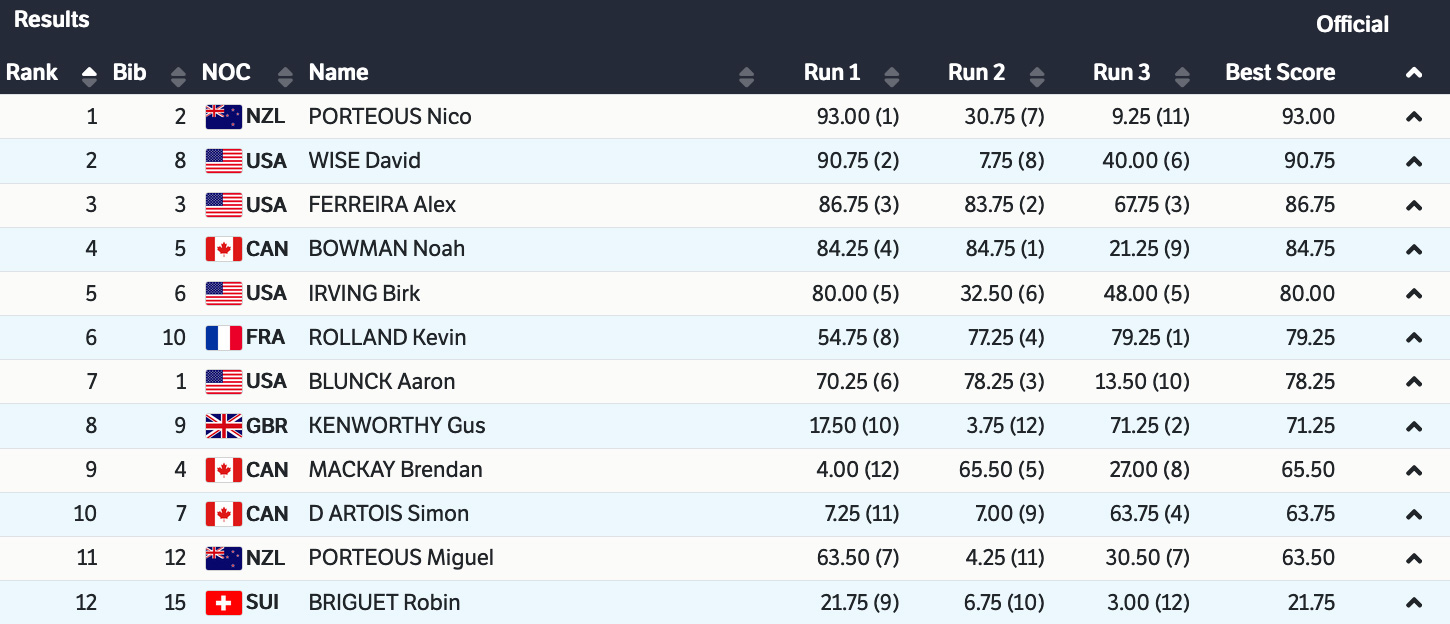Screen dimensions: 1450x624
Task: Sort by Name using sort arrows
Action: (746, 76)
